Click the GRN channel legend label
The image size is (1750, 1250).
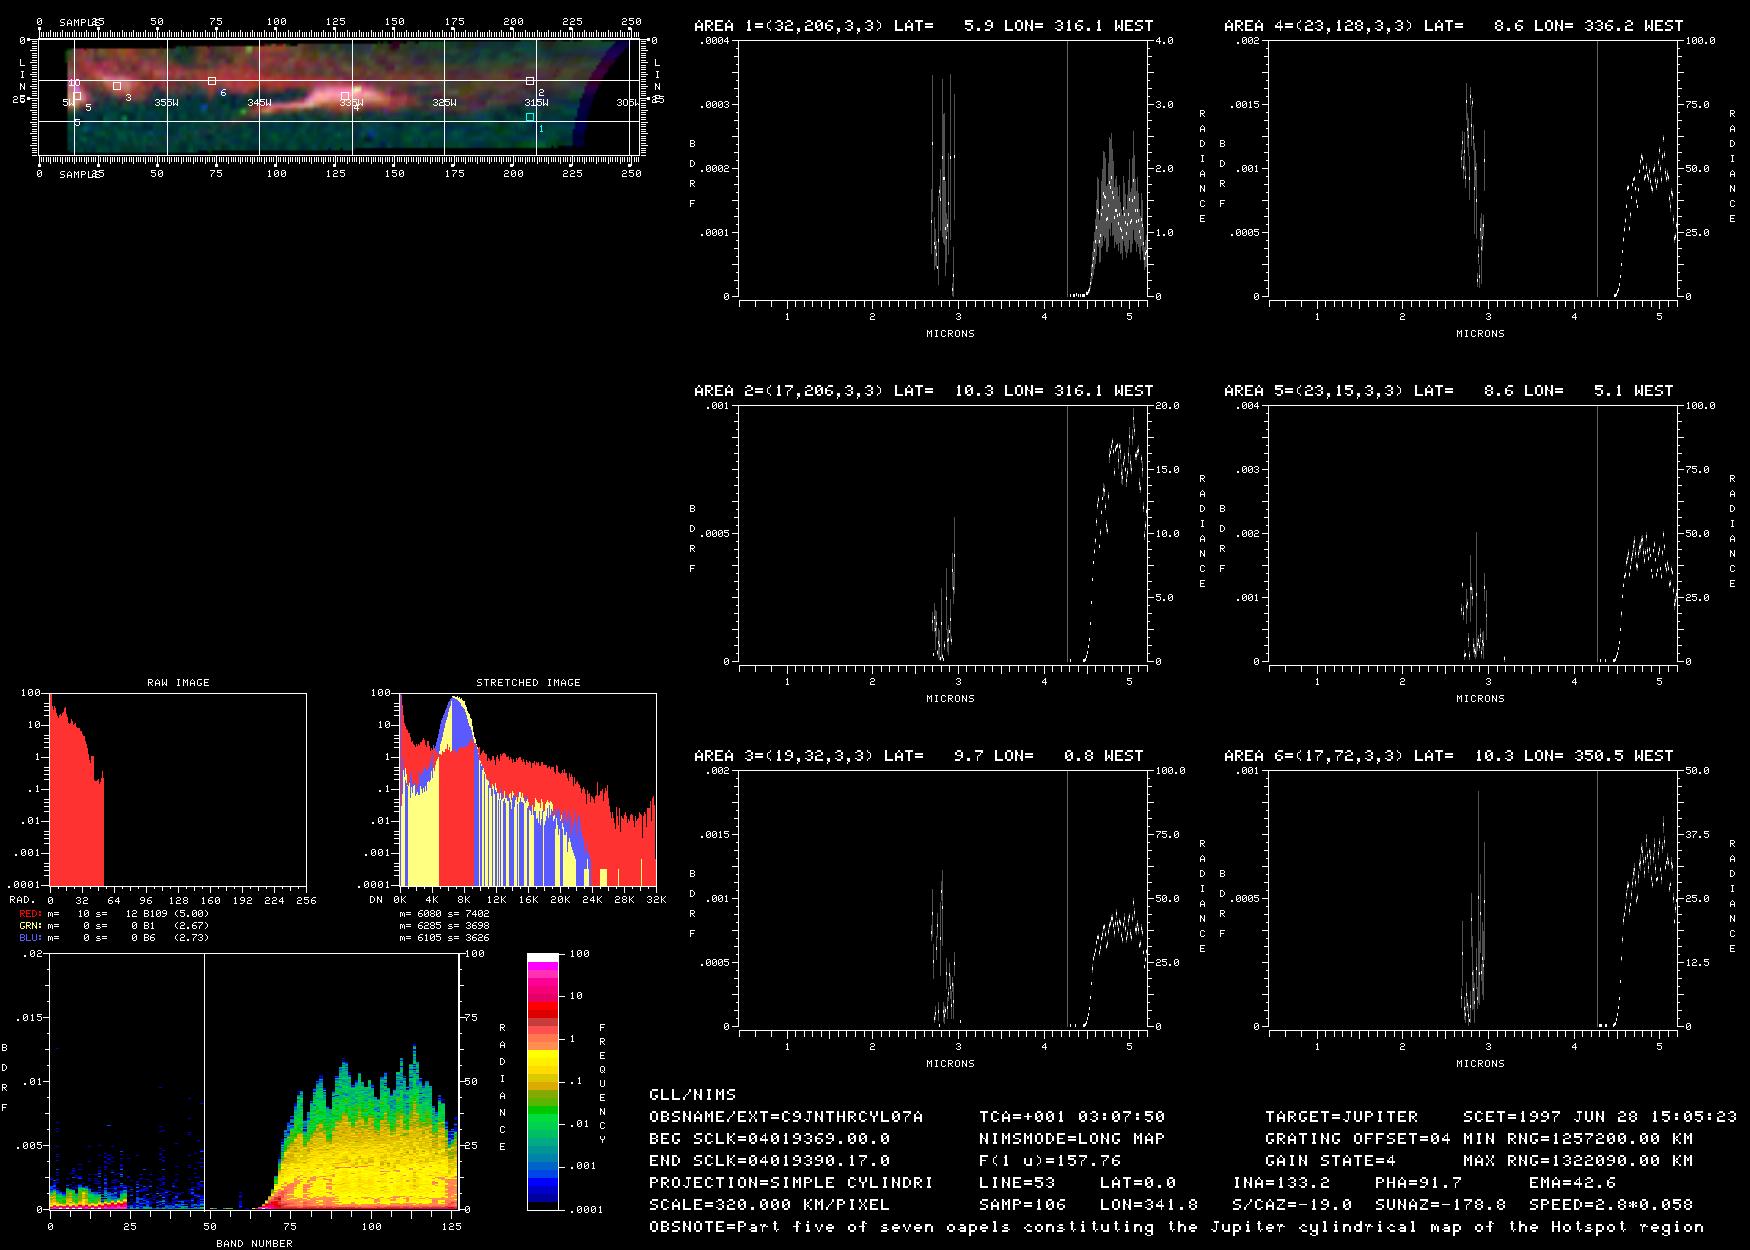[x=28, y=926]
